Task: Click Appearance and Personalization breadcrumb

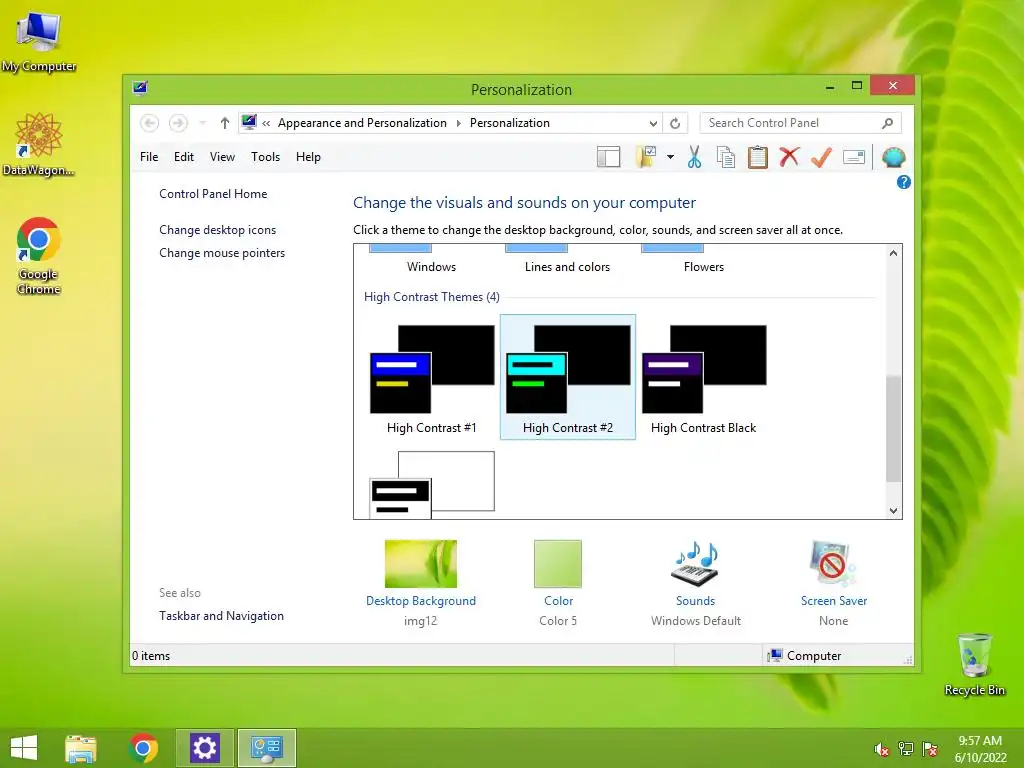Action: point(362,123)
